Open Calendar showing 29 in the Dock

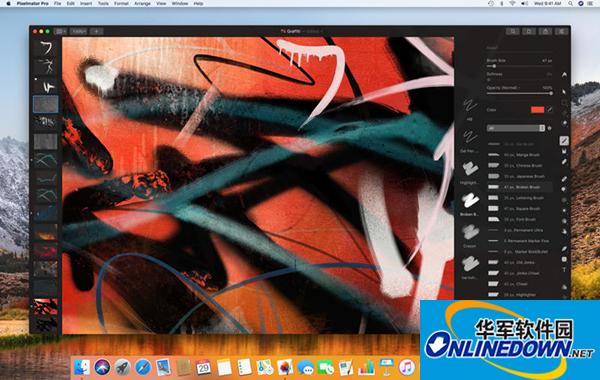tap(203, 367)
